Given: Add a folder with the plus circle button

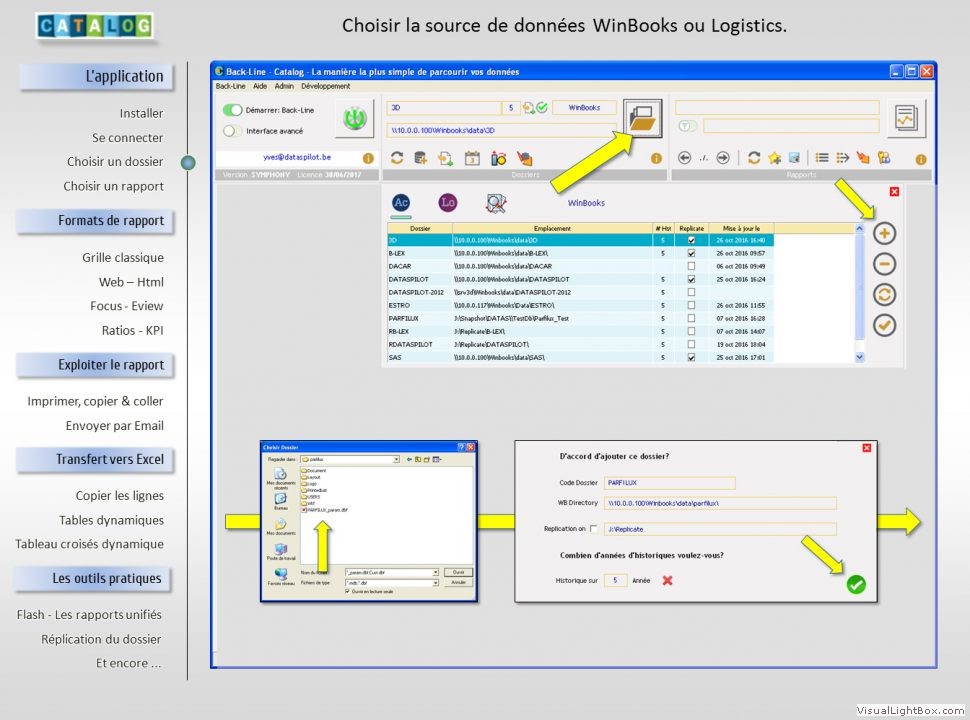Looking at the screenshot, I should point(885,234).
